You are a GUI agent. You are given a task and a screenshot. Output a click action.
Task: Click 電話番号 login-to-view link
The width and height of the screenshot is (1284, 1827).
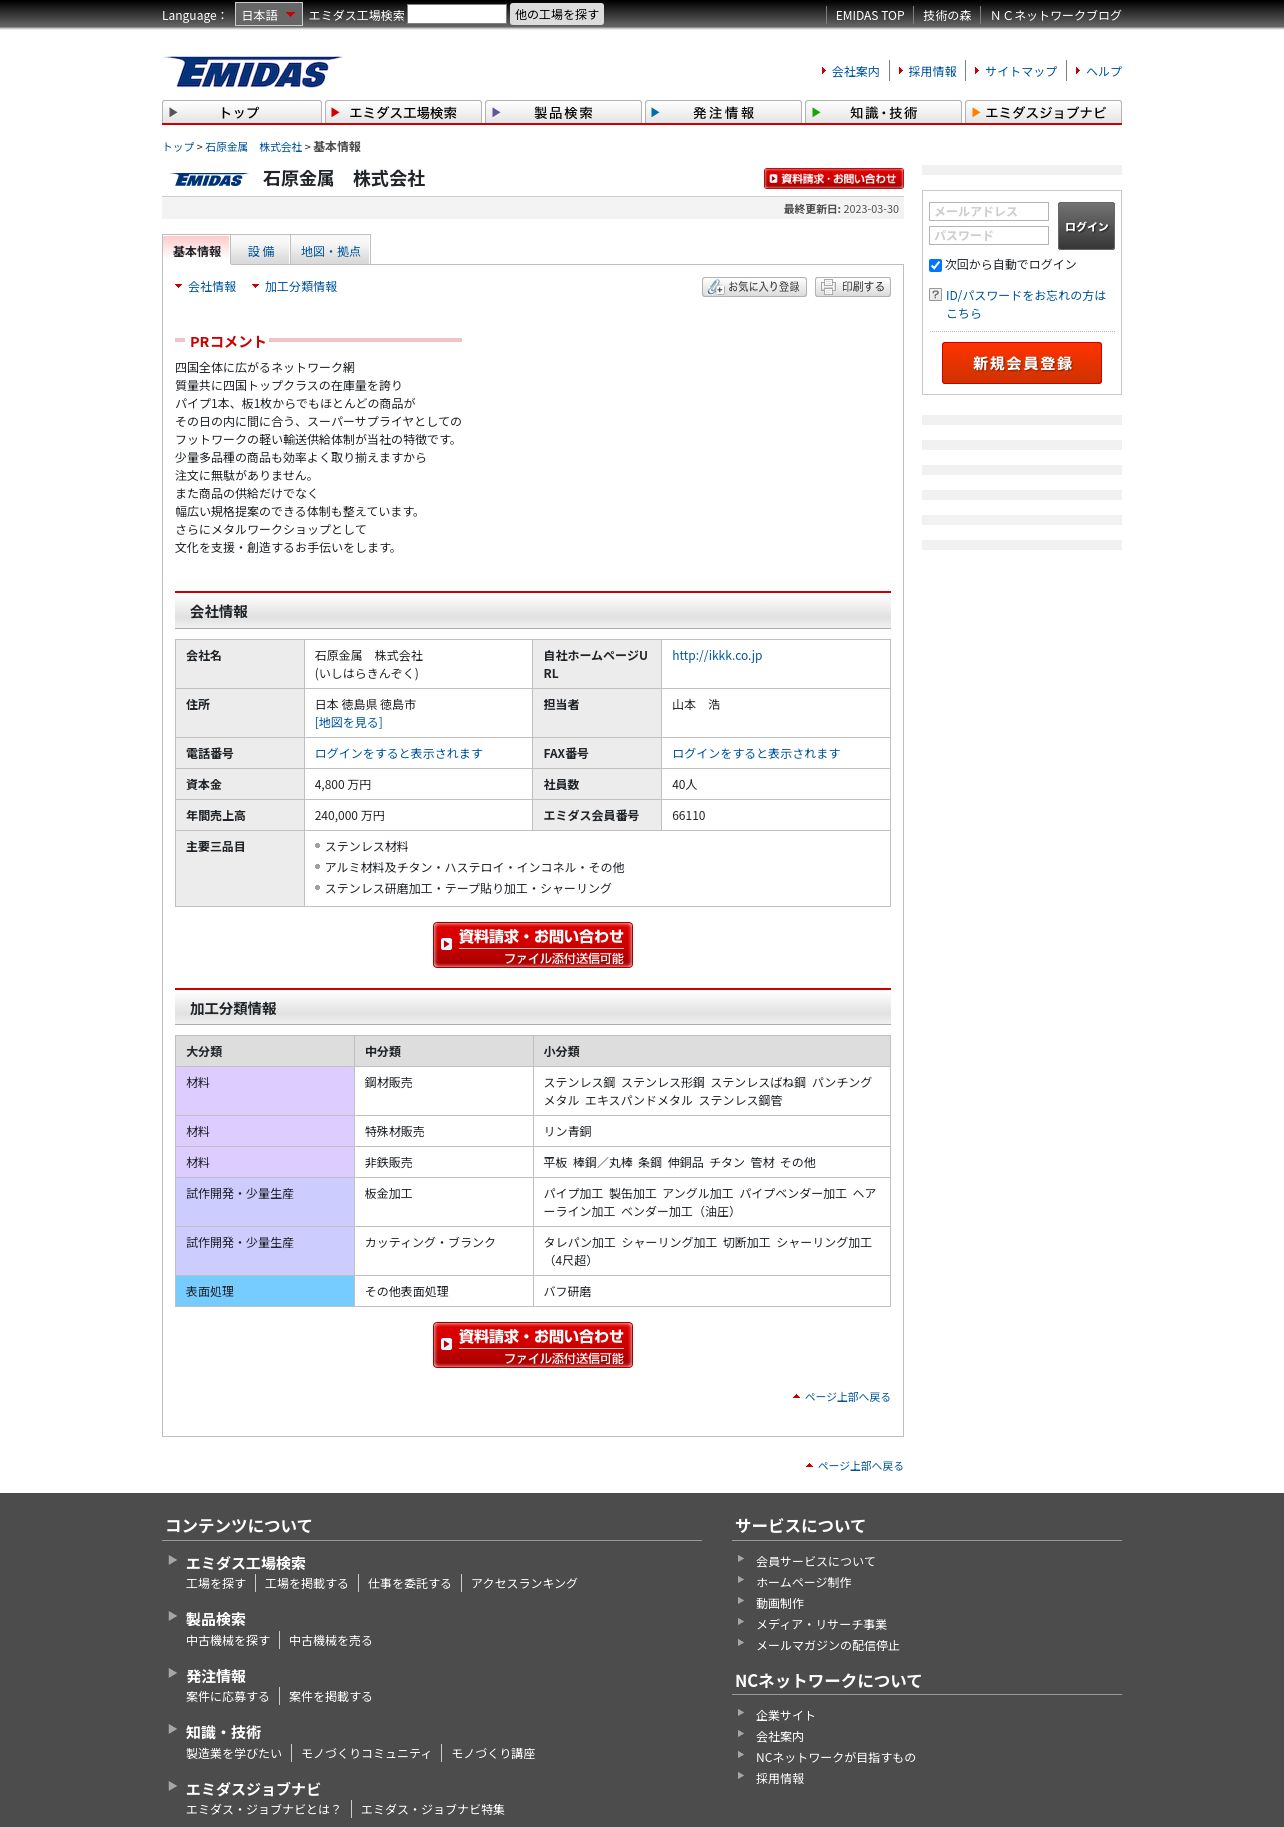coord(399,754)
